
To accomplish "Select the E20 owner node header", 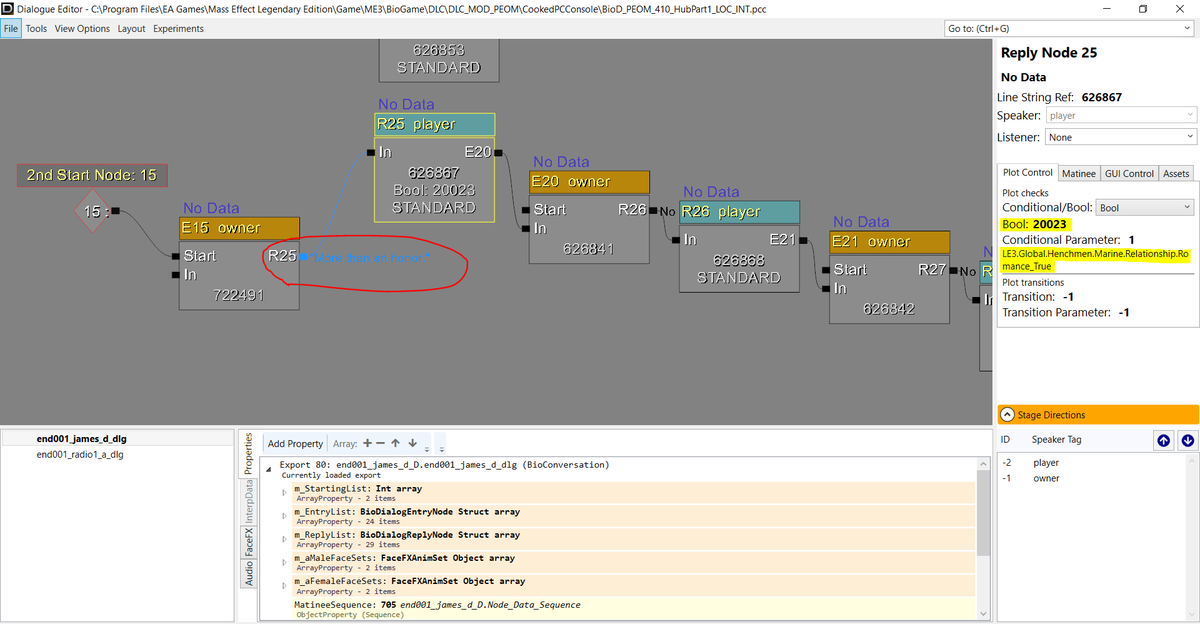I will pyautogui.click(x=589, y=181).
